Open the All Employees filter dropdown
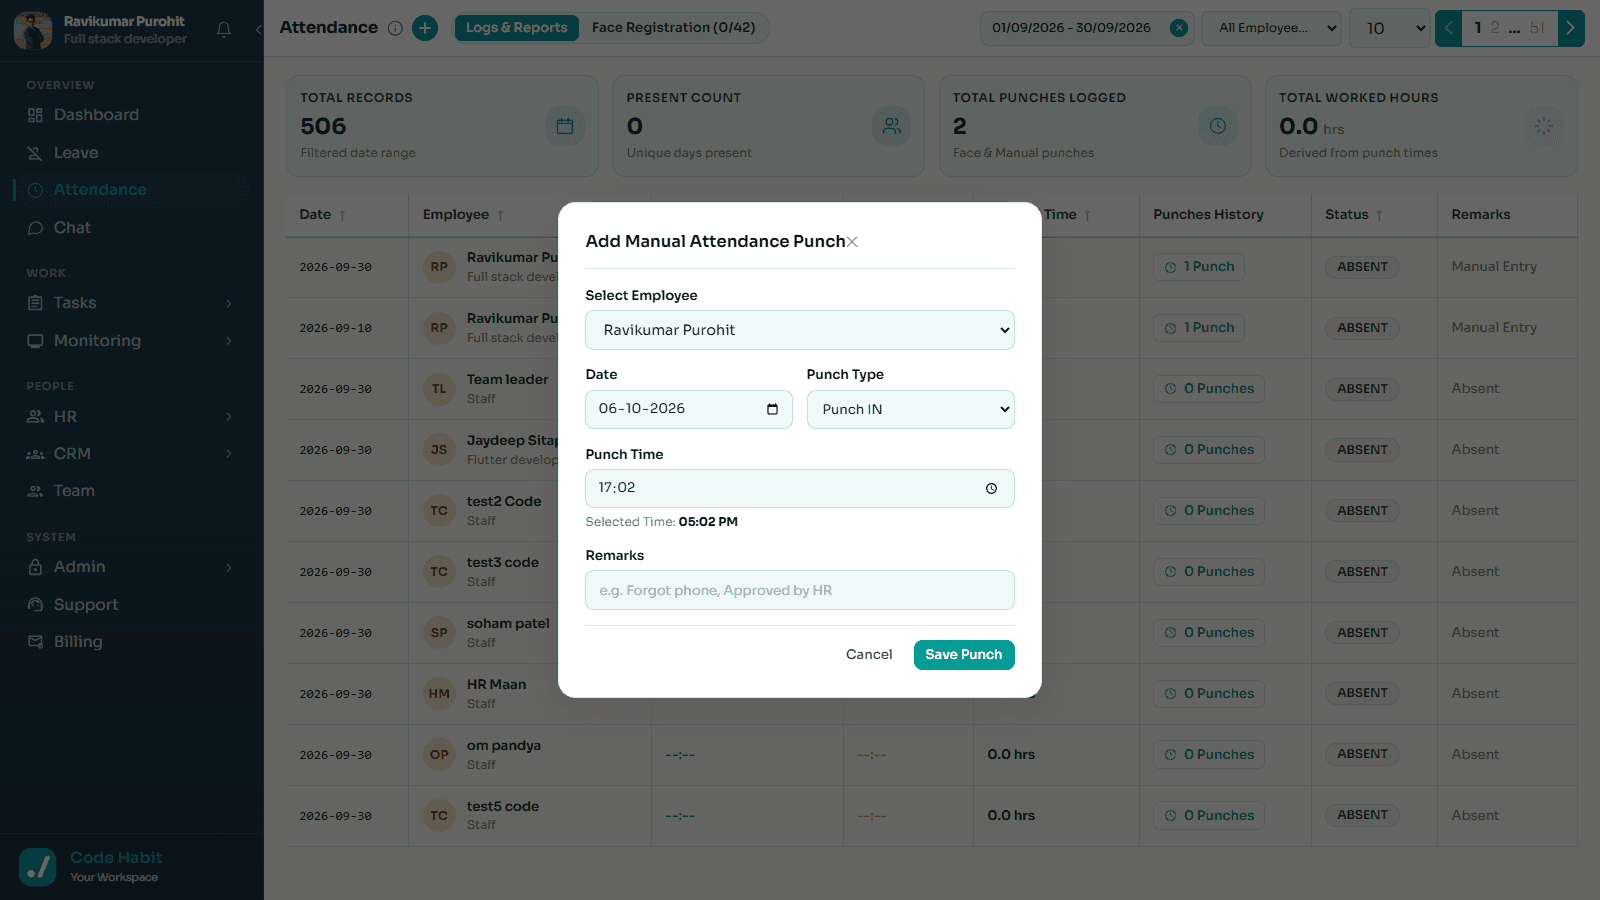 1271,28
